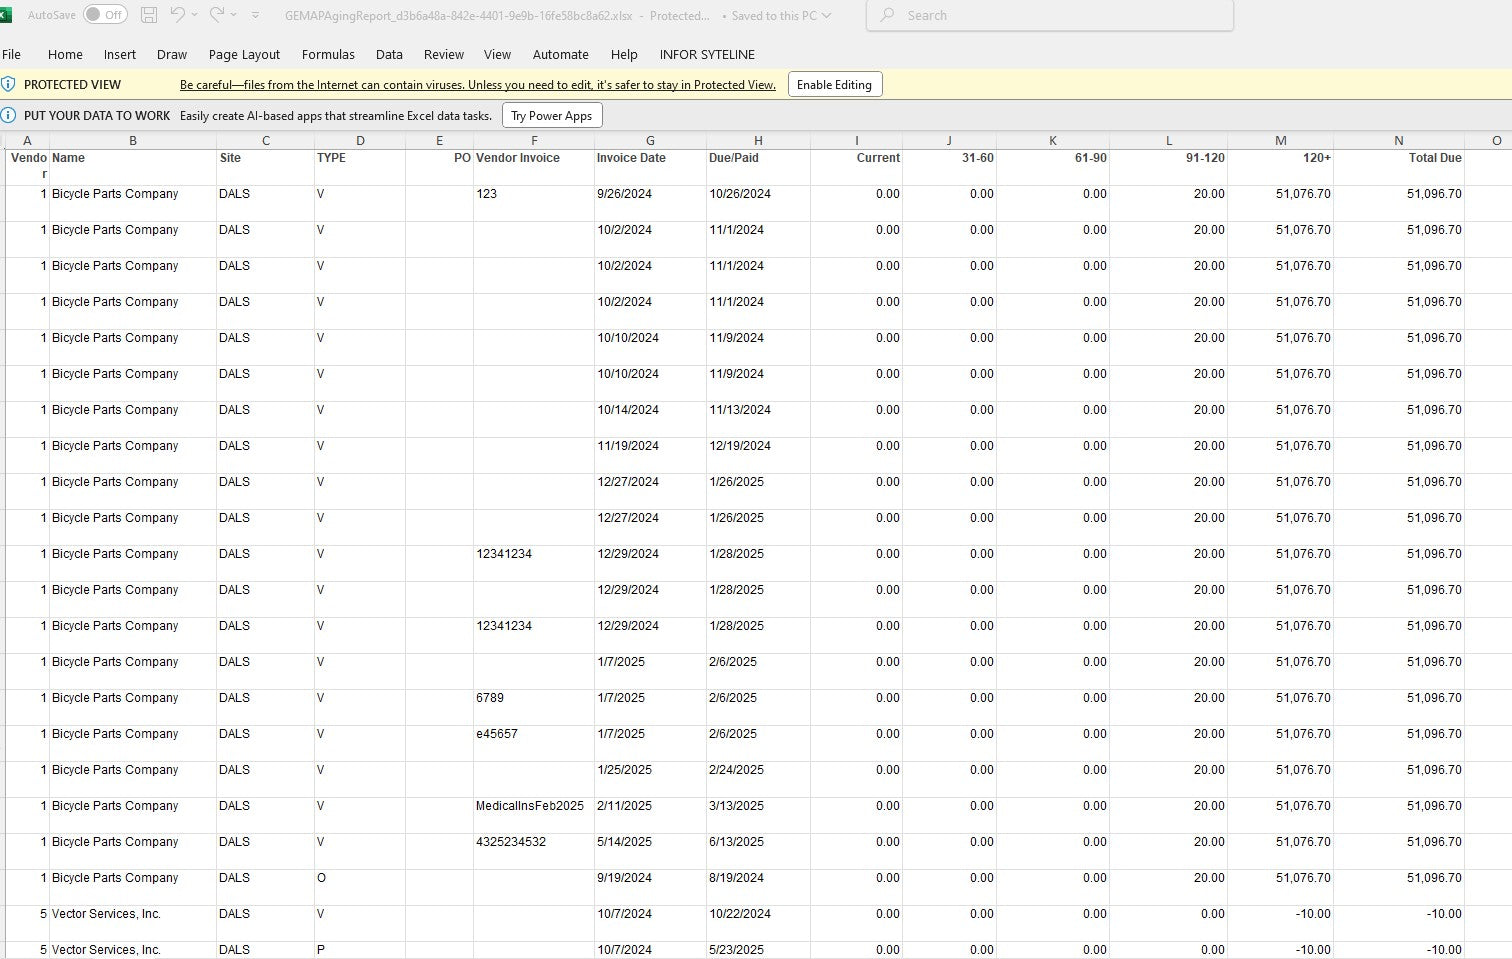Click the Redo arrow icon
Image resolution: width=1512 pixels, height=959 pixels.
(216, 15)
